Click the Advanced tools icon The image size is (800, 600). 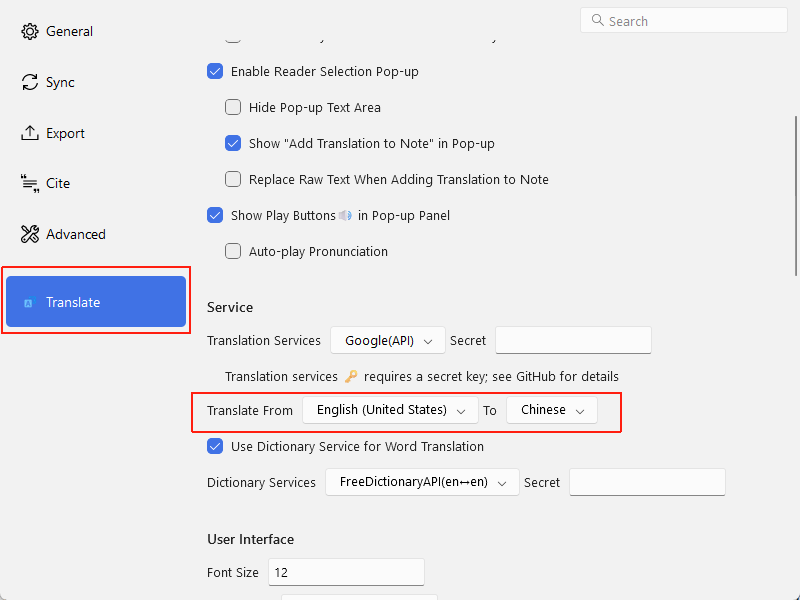click(x=30, y=234)
